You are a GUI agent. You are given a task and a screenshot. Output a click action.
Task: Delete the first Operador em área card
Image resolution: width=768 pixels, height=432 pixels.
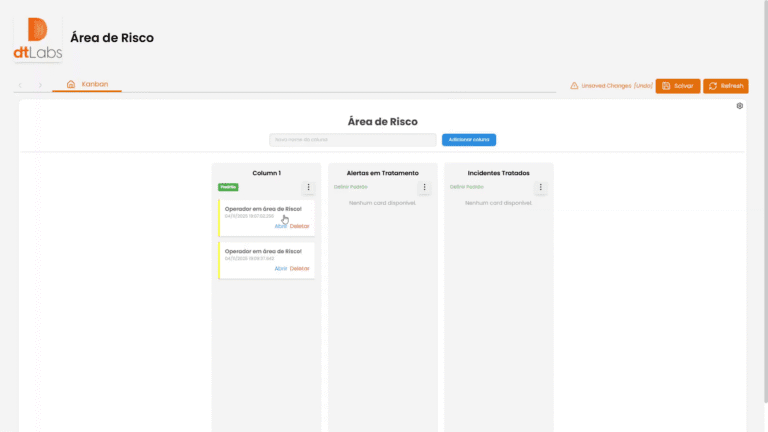(x=300, y=226)
